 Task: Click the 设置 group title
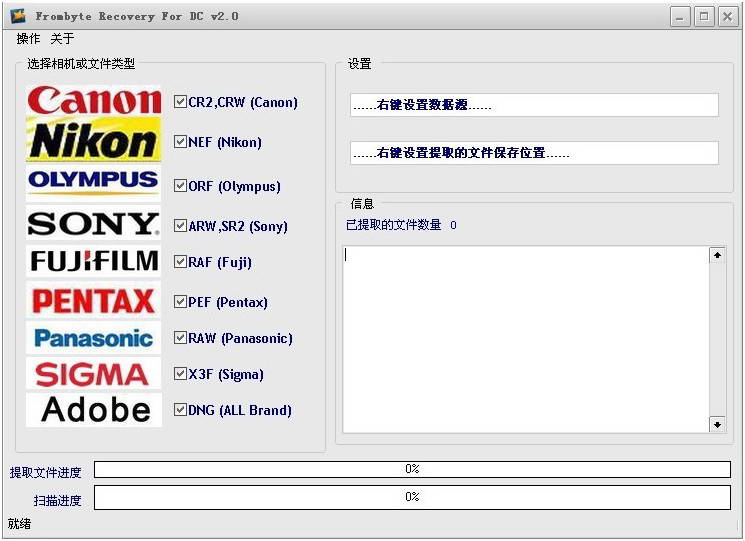pyautogui.click(x=360, y=64)
